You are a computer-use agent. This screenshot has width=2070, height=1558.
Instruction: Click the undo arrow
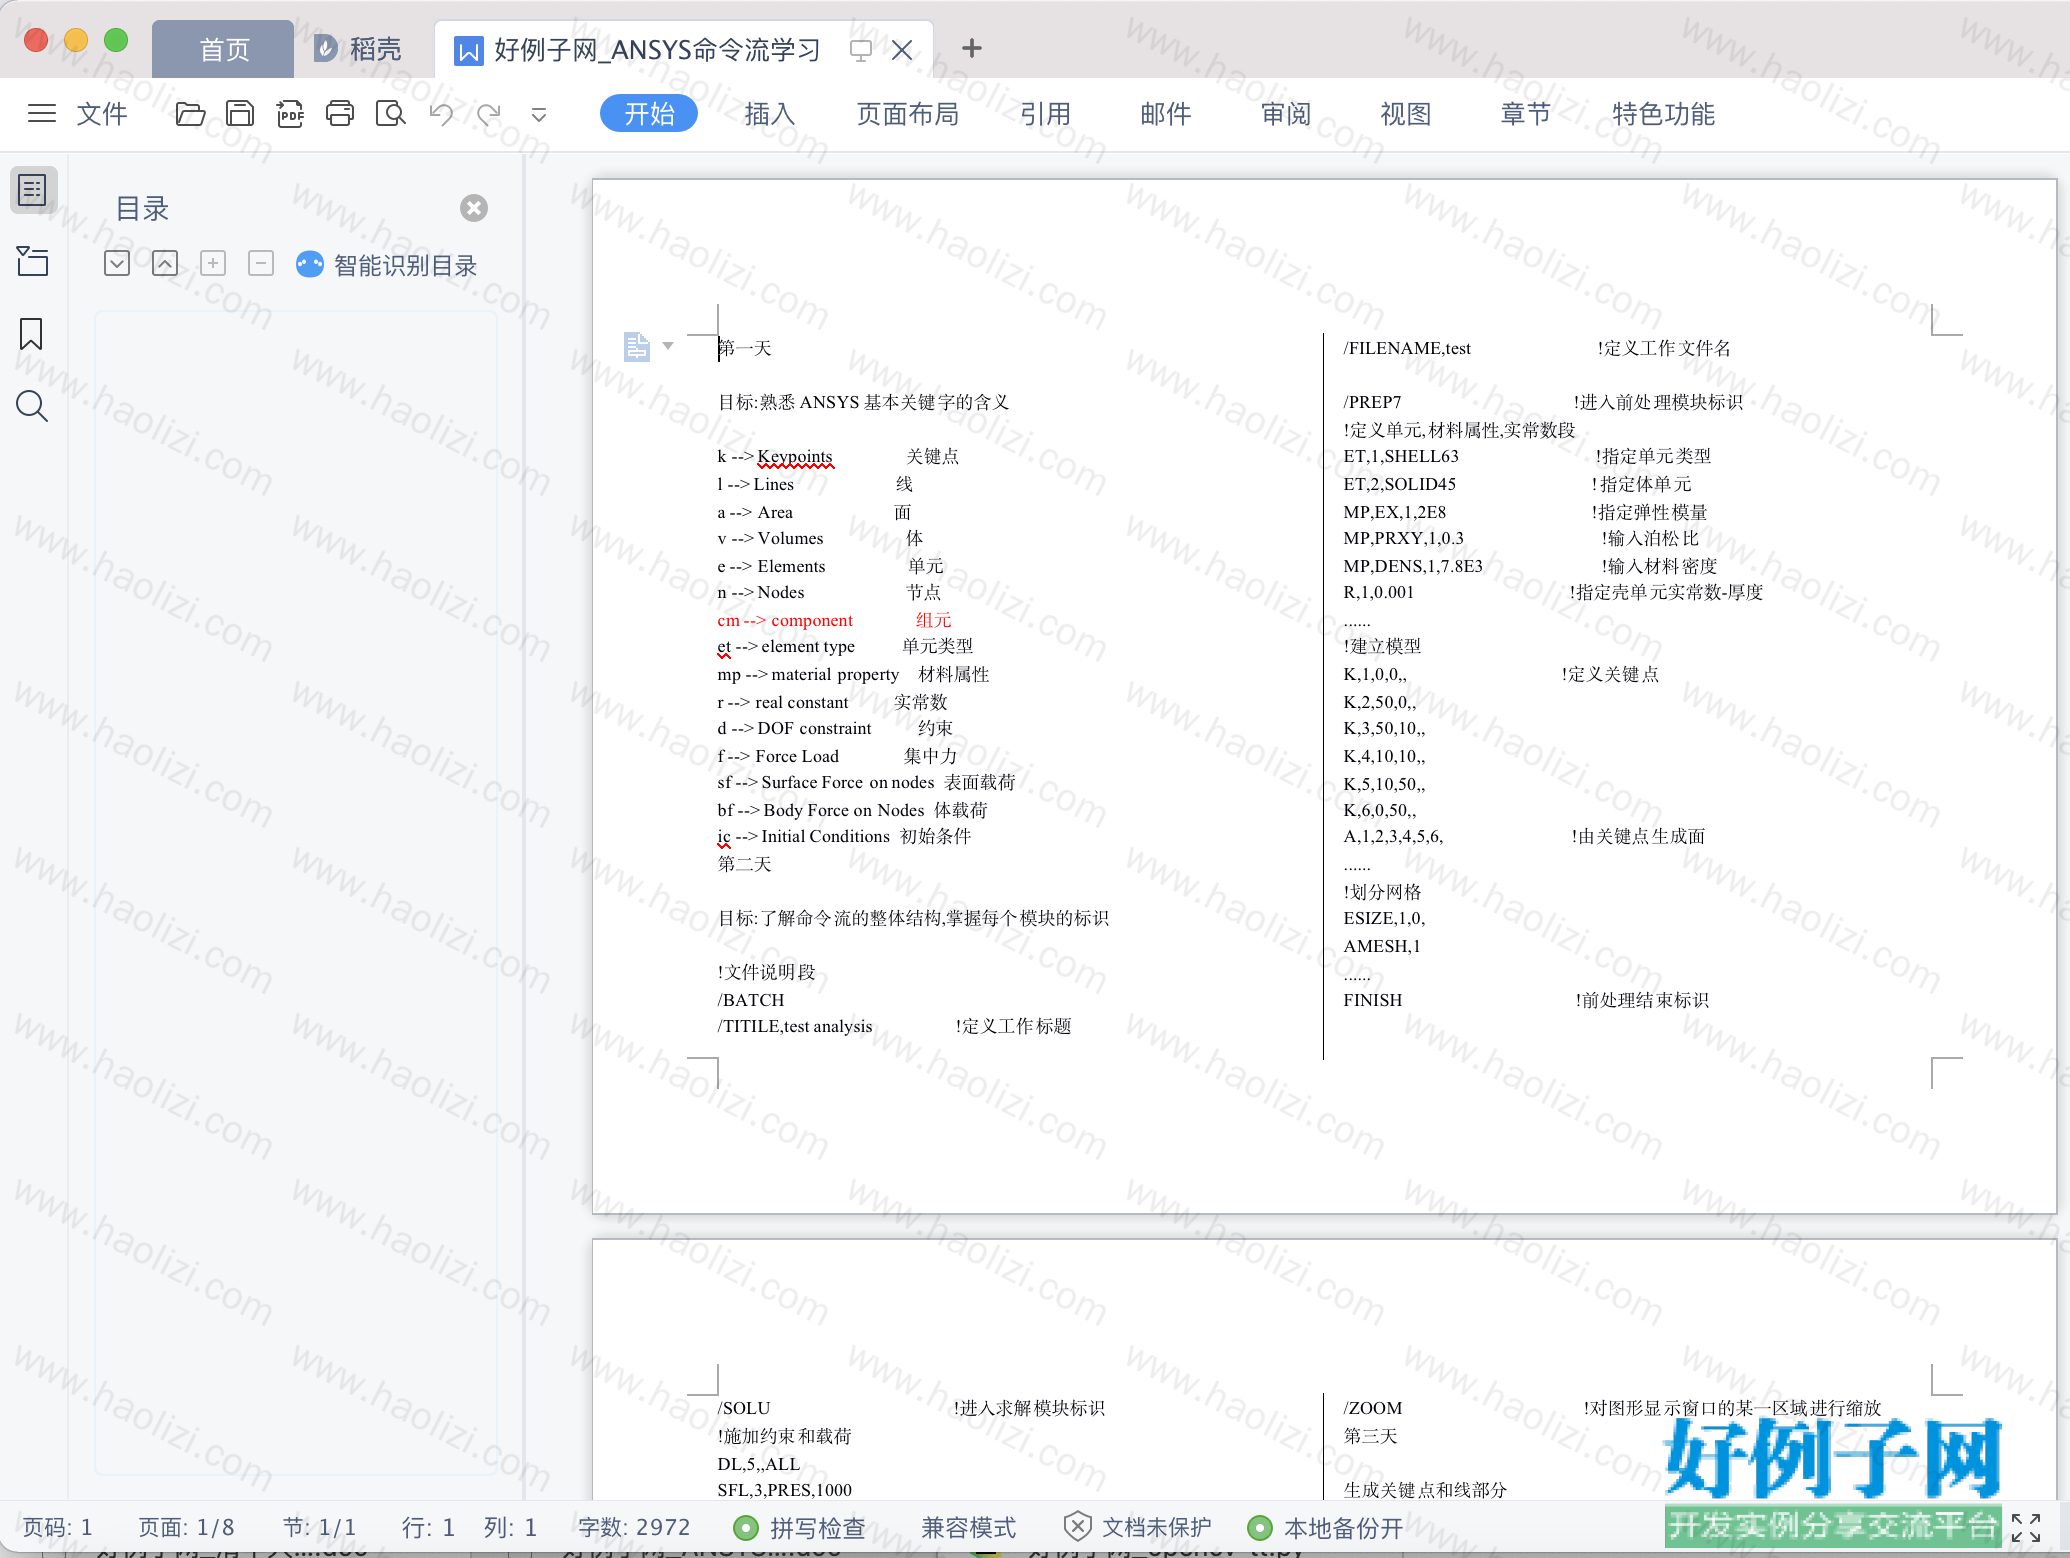tap(441, 114)
